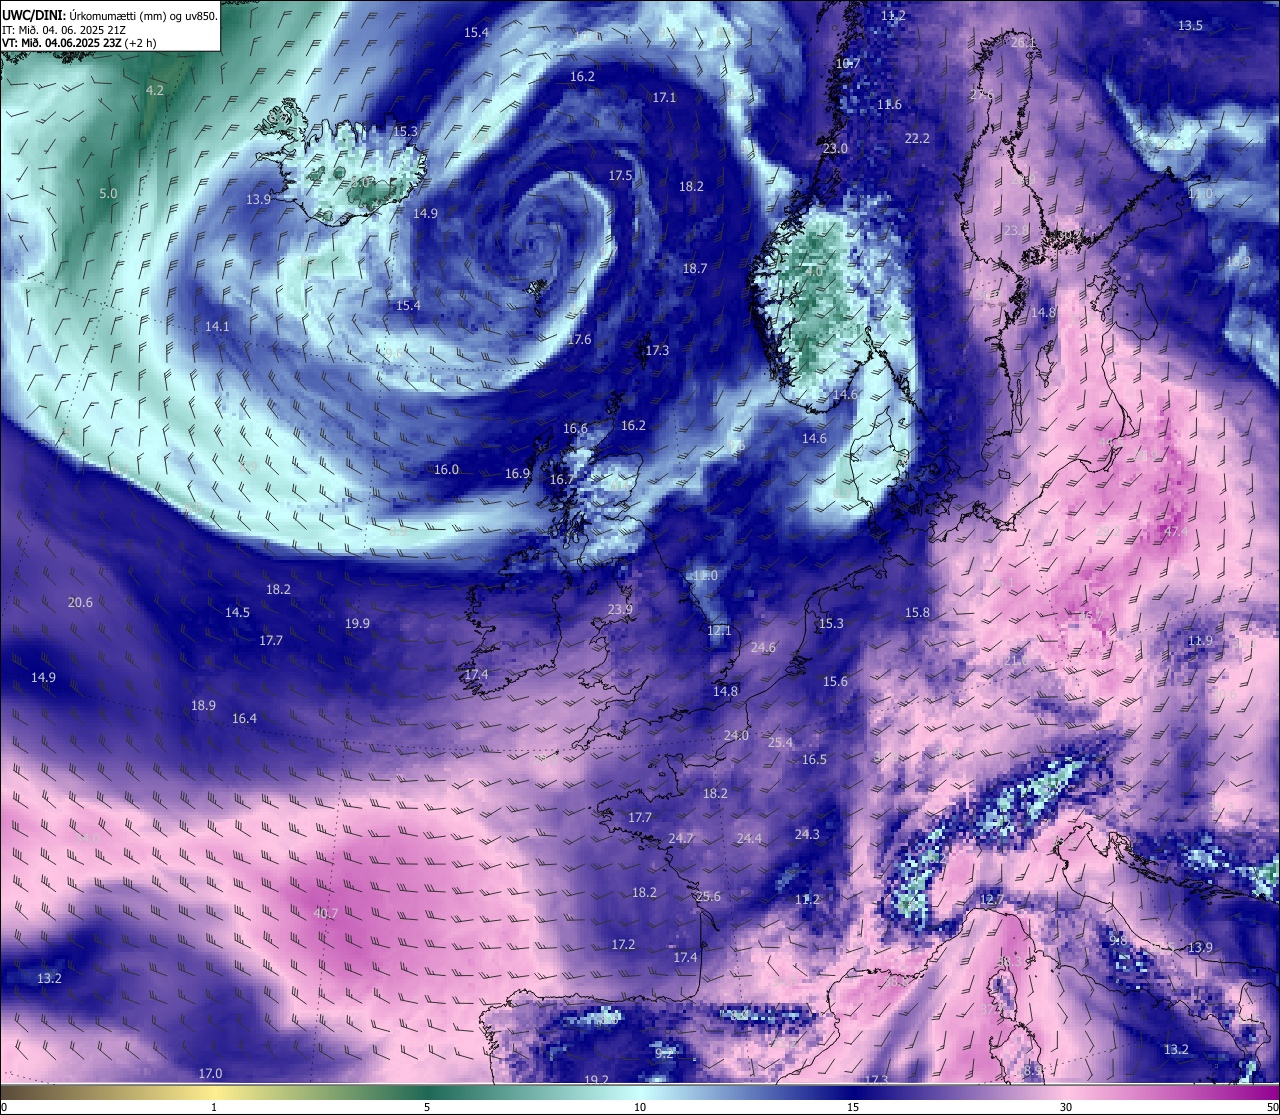Click the green color-bar segment above tick 5

pos(427,1092)
